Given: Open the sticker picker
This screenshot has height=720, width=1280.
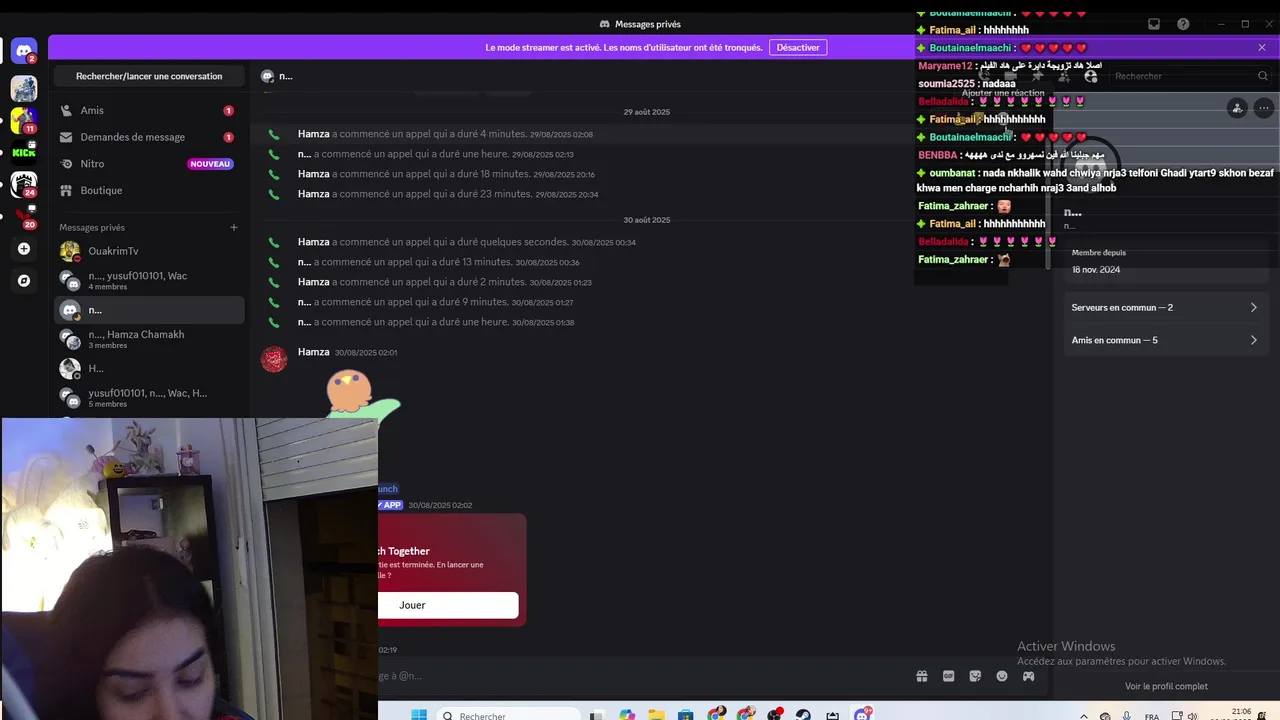Looking at the screenshot, I should (x=975, y=676).
